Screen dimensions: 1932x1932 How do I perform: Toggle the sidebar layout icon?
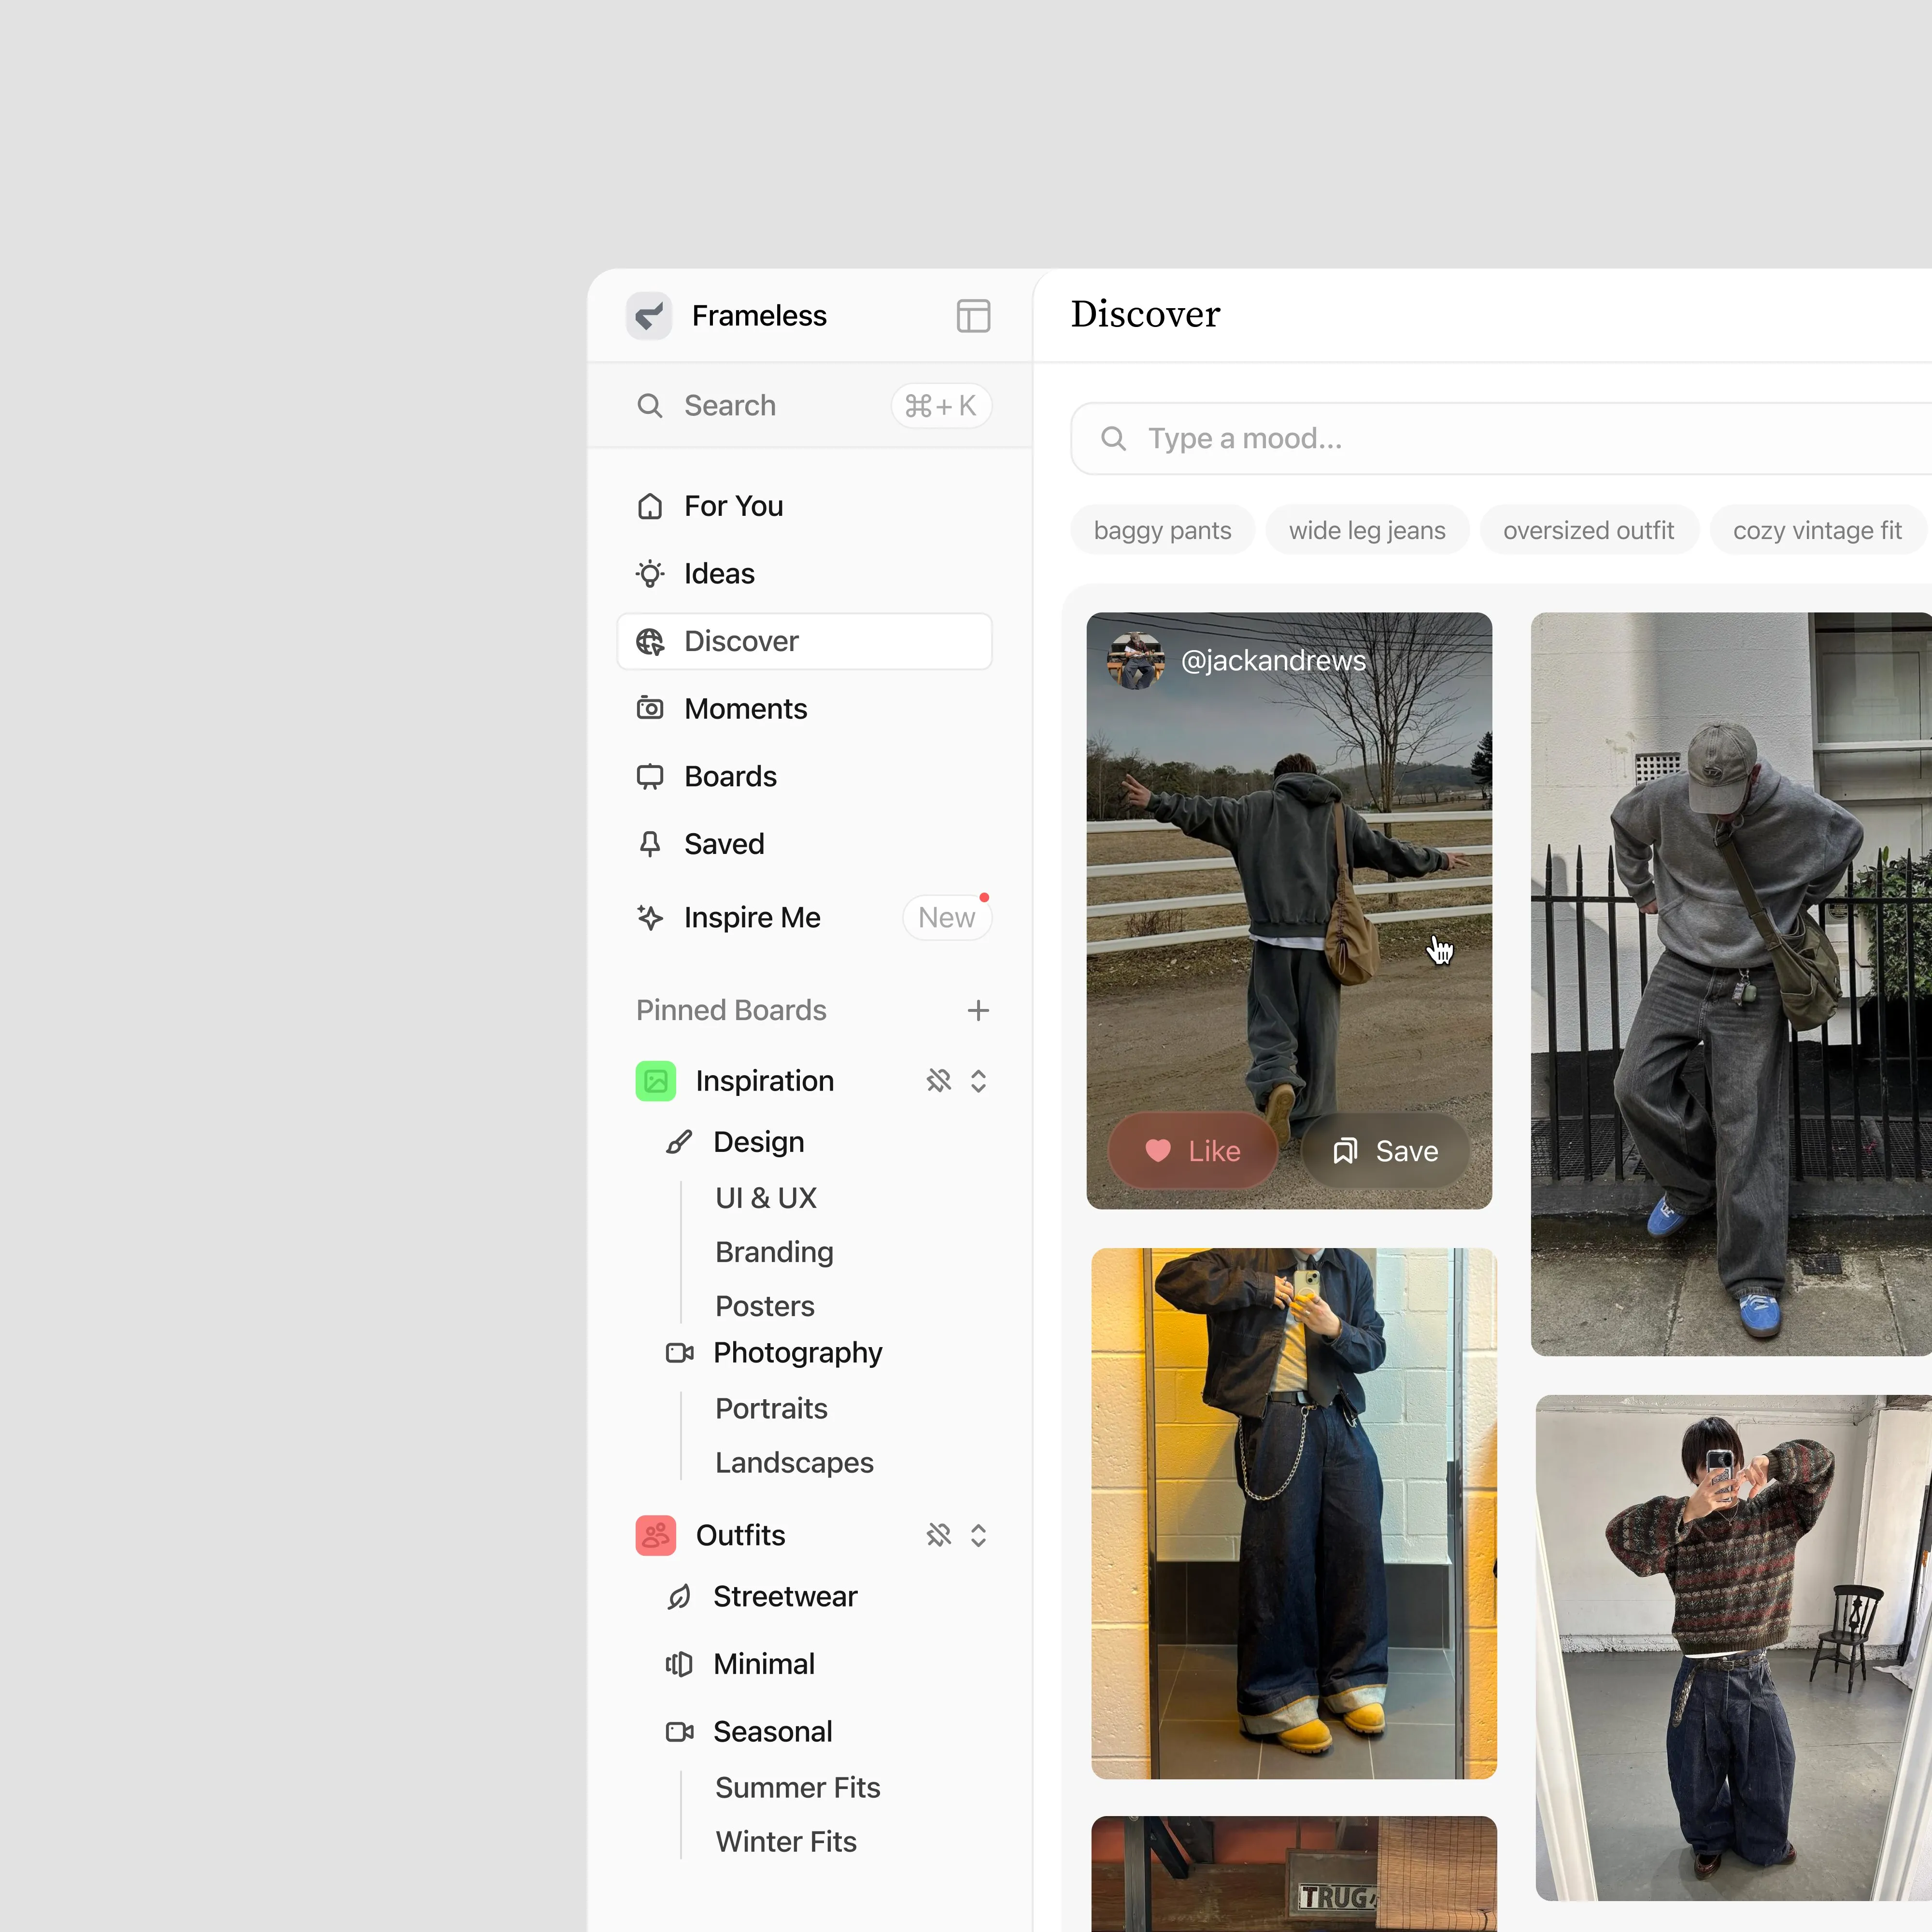coord(972,316)
